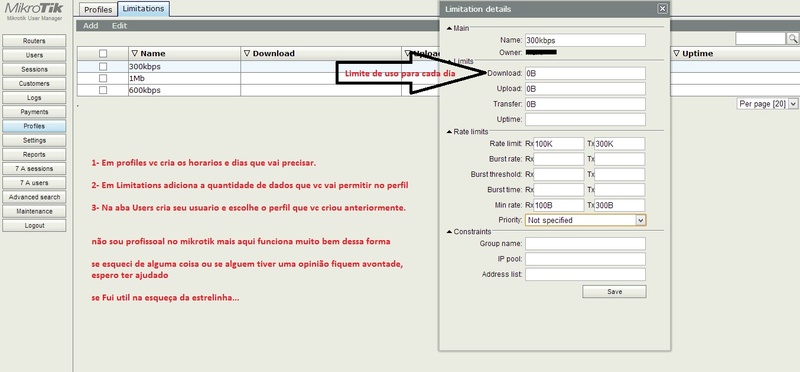Select the 600kbps limitation row name
The height and width of the screenshot is (372, 800).
pos(145,90)
